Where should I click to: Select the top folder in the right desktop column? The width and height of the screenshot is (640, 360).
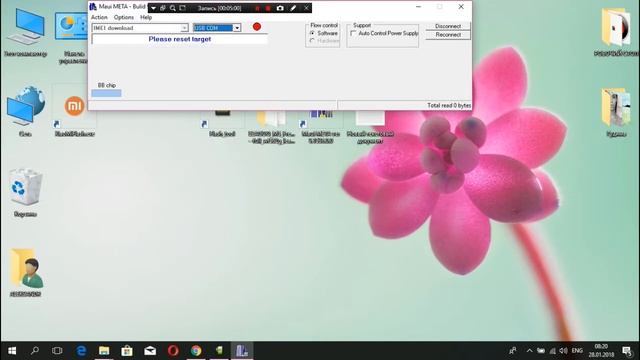[616, 31]
